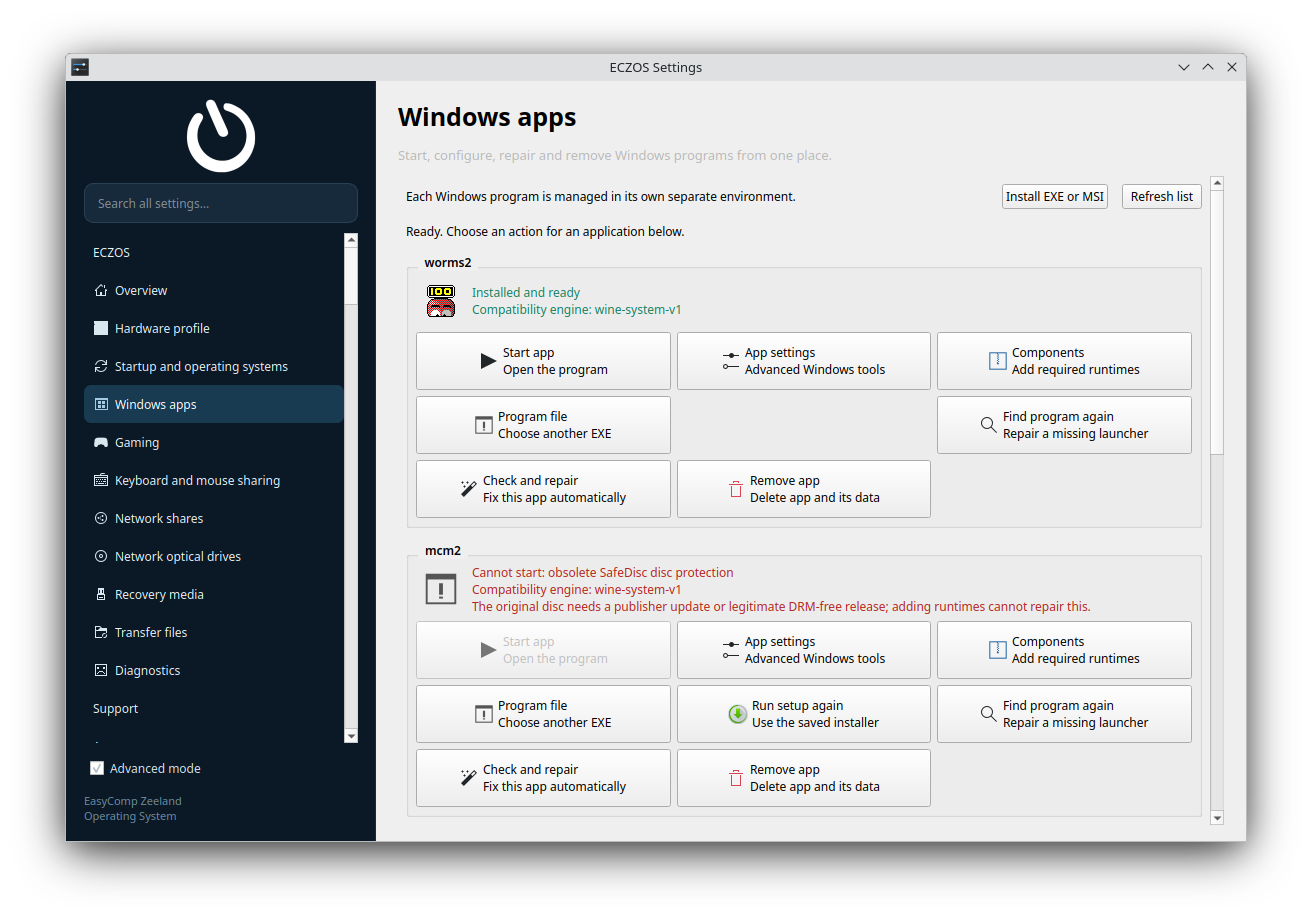Click the main panel scrollbar down arrow
The width and height of the screenshot is (1312, 919).
tap(1217, 818)
